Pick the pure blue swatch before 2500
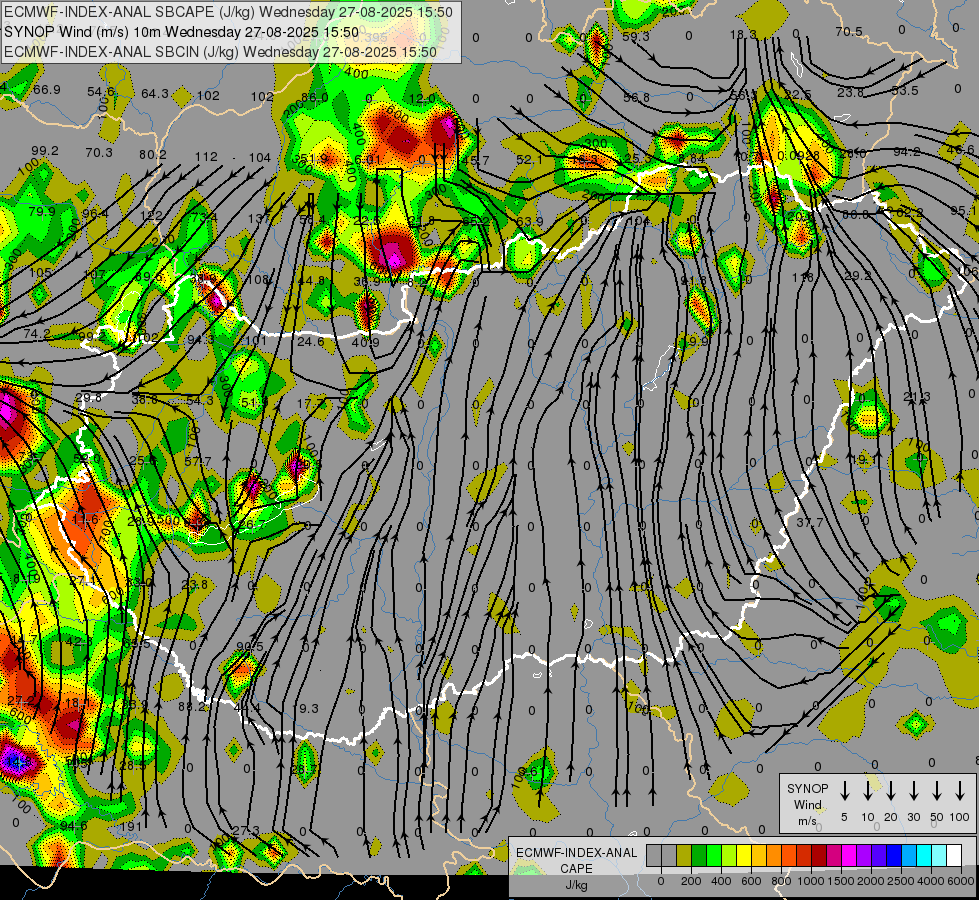 pyautogui.click(x=893, y=856)
